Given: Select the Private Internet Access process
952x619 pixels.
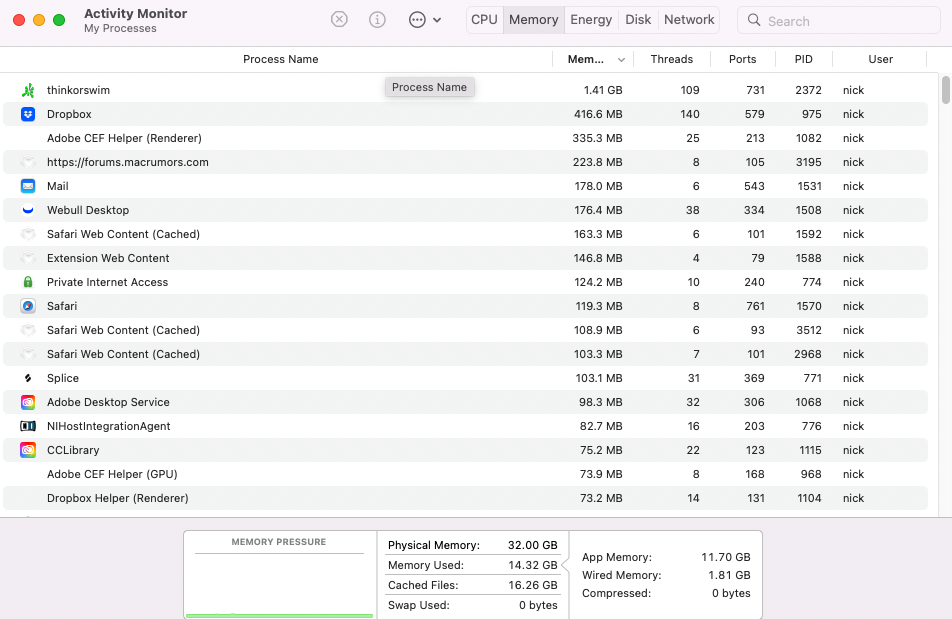Looking at the screenshot, I should pos(107,282).
